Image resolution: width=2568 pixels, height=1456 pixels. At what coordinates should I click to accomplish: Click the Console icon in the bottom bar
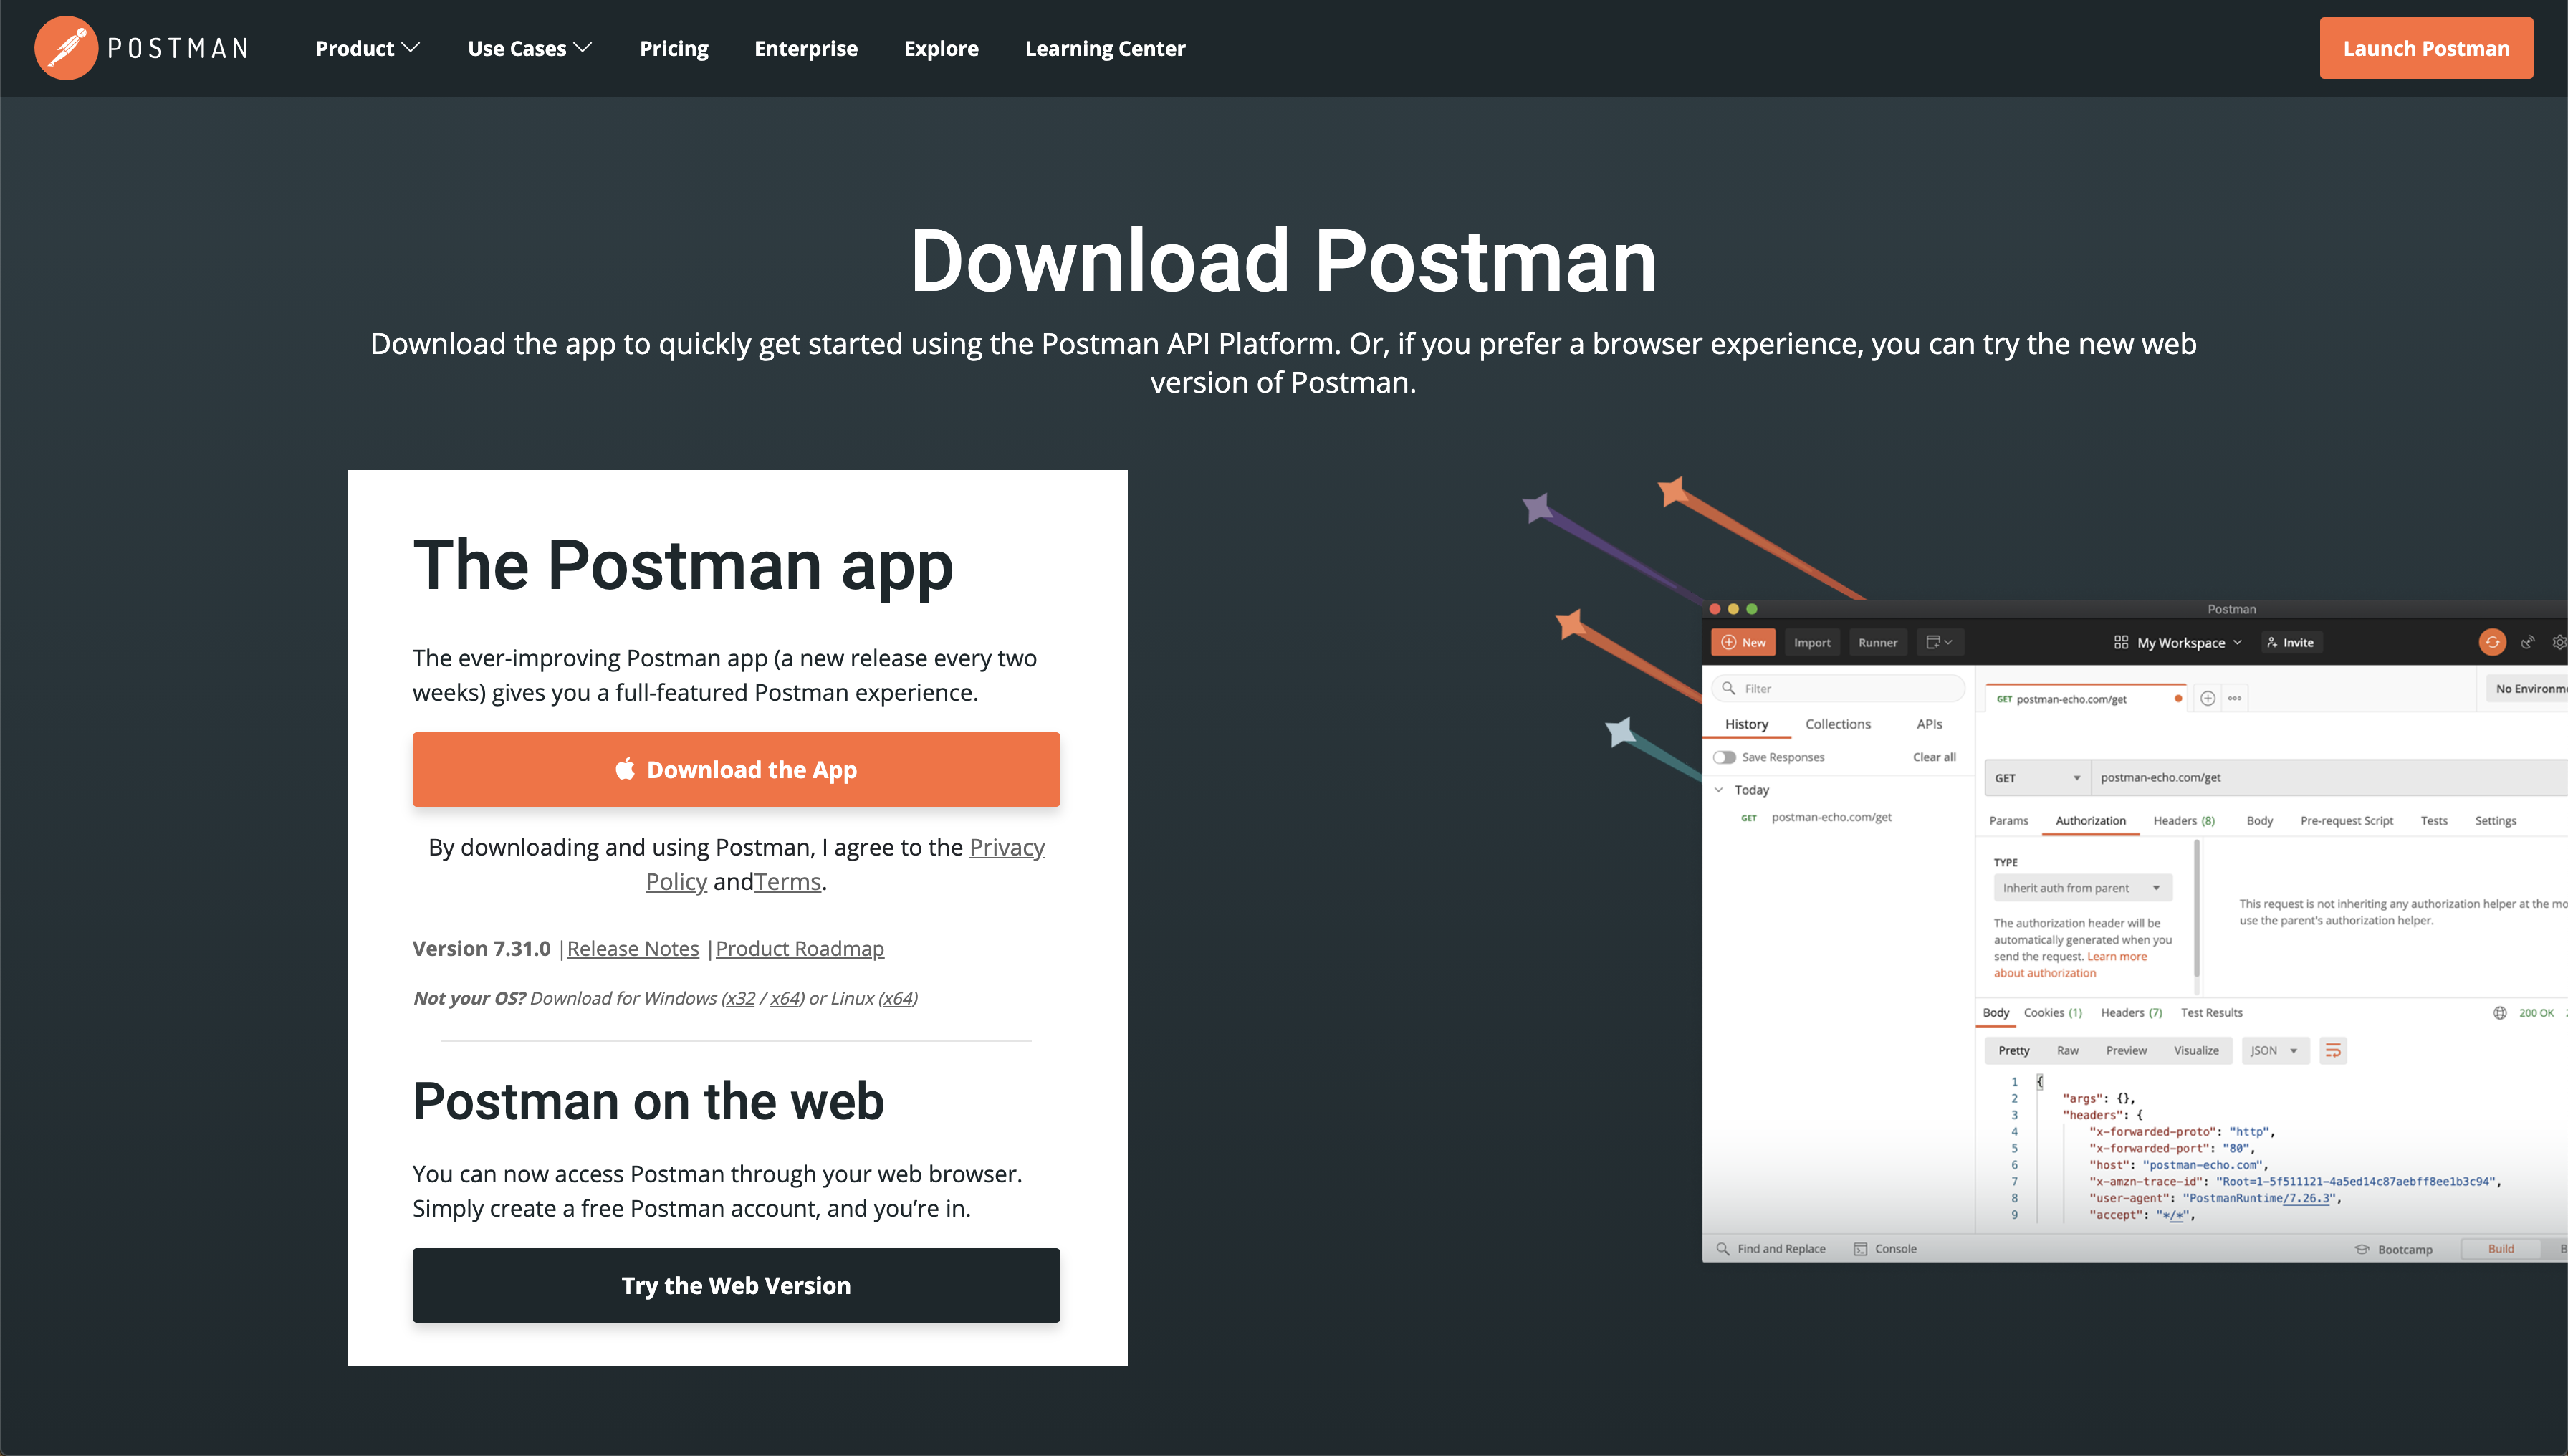click(1860, 1248)
